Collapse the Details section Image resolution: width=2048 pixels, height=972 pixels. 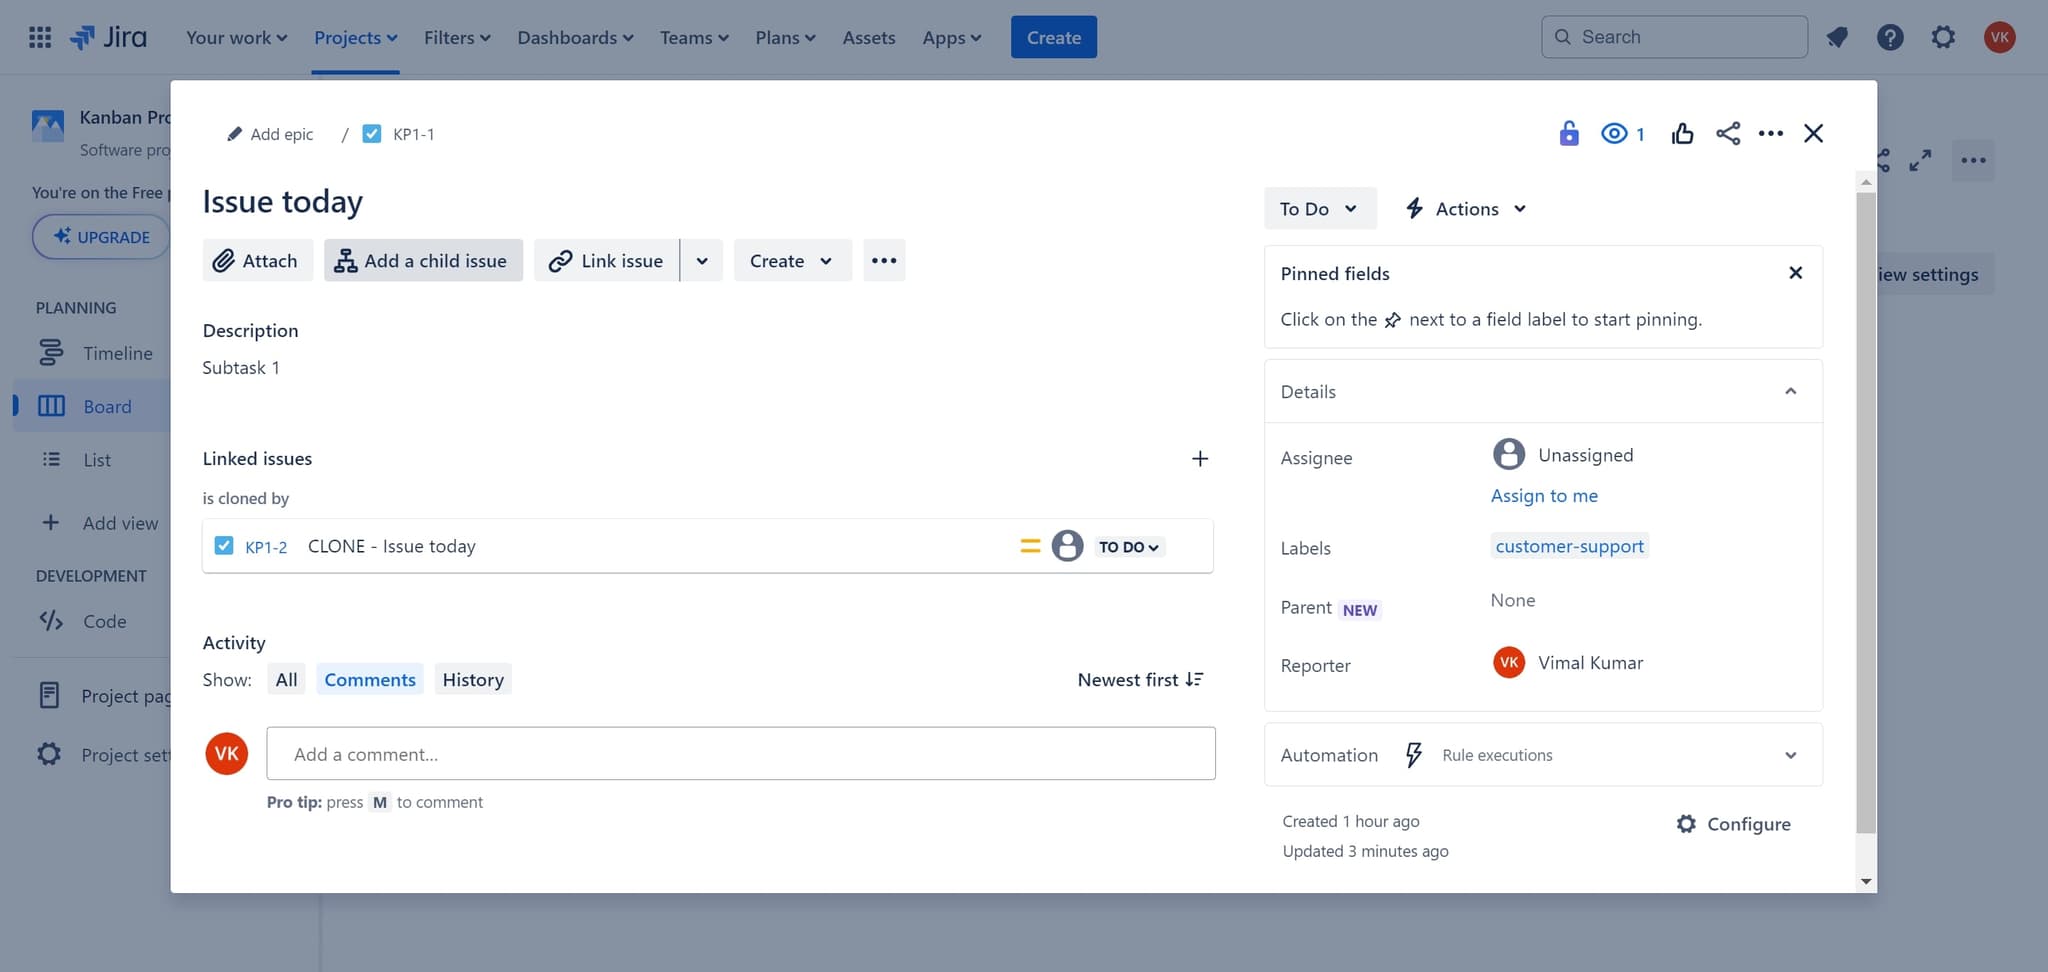[x=1790, y=392]
